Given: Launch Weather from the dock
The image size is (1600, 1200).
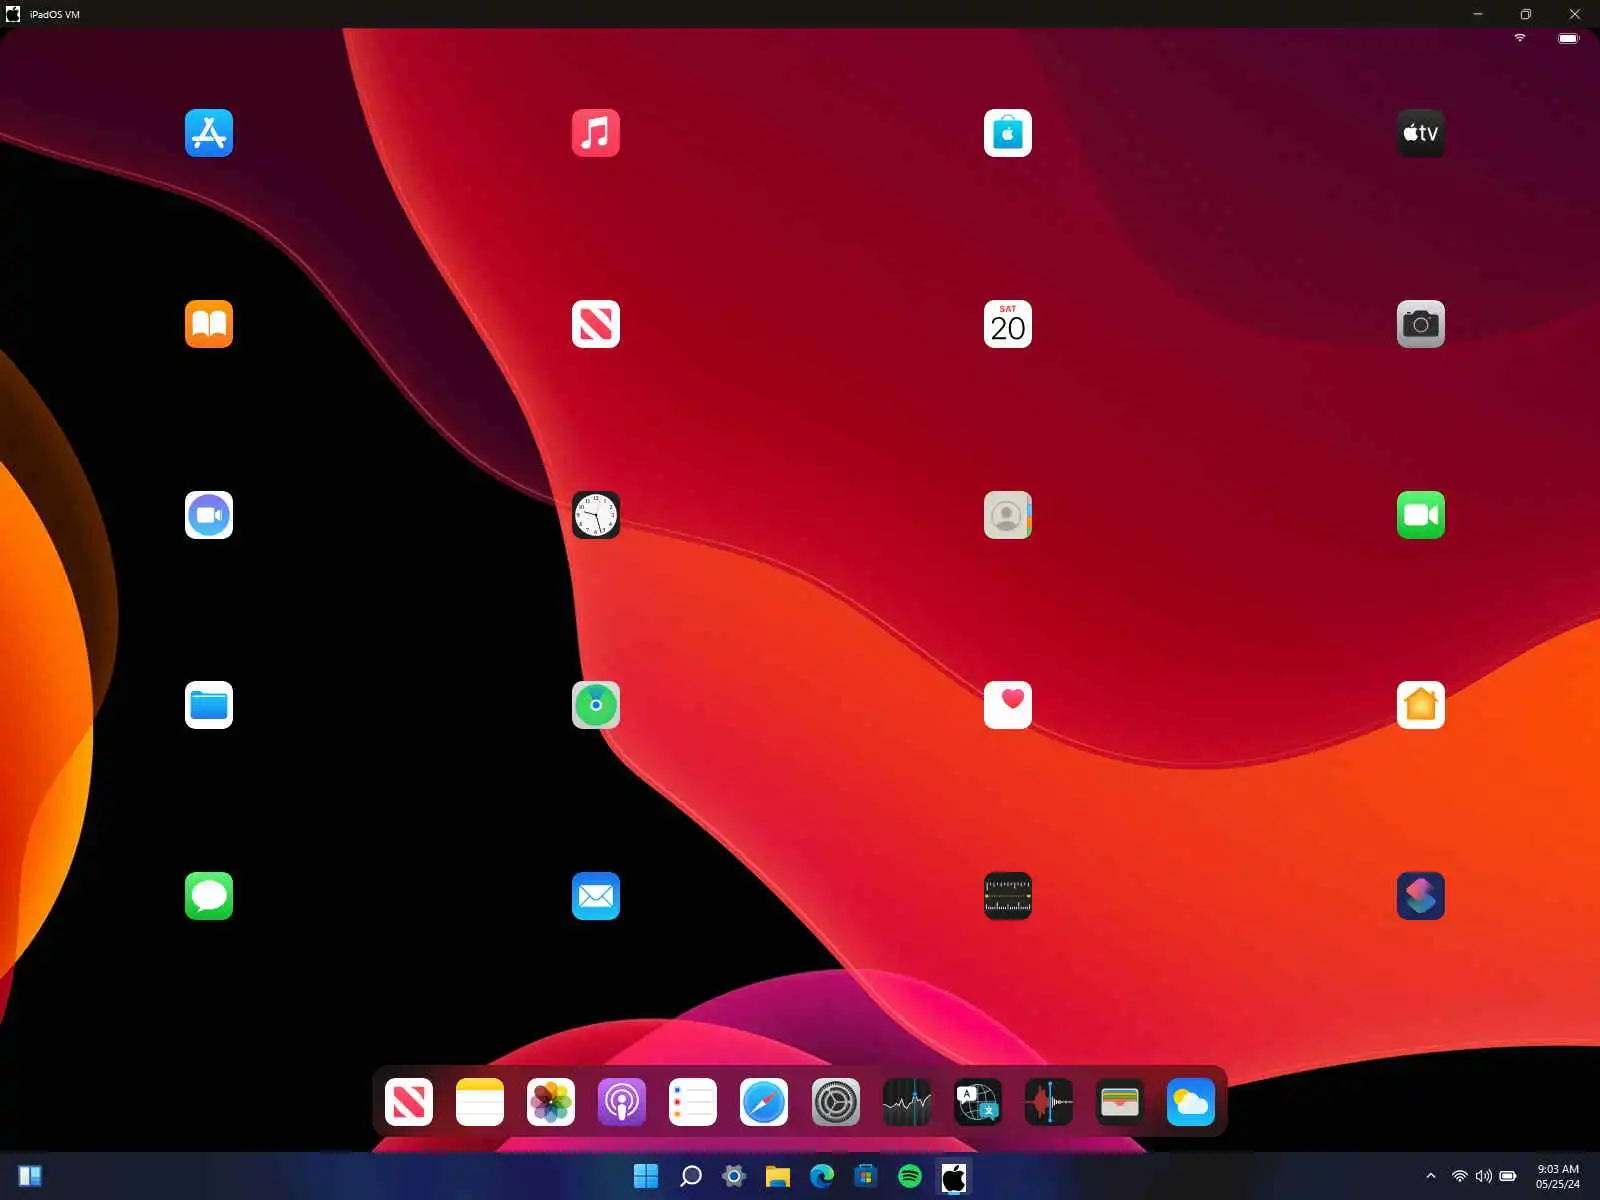Looking at the screenshot, I should (x=1191, y=1102).
